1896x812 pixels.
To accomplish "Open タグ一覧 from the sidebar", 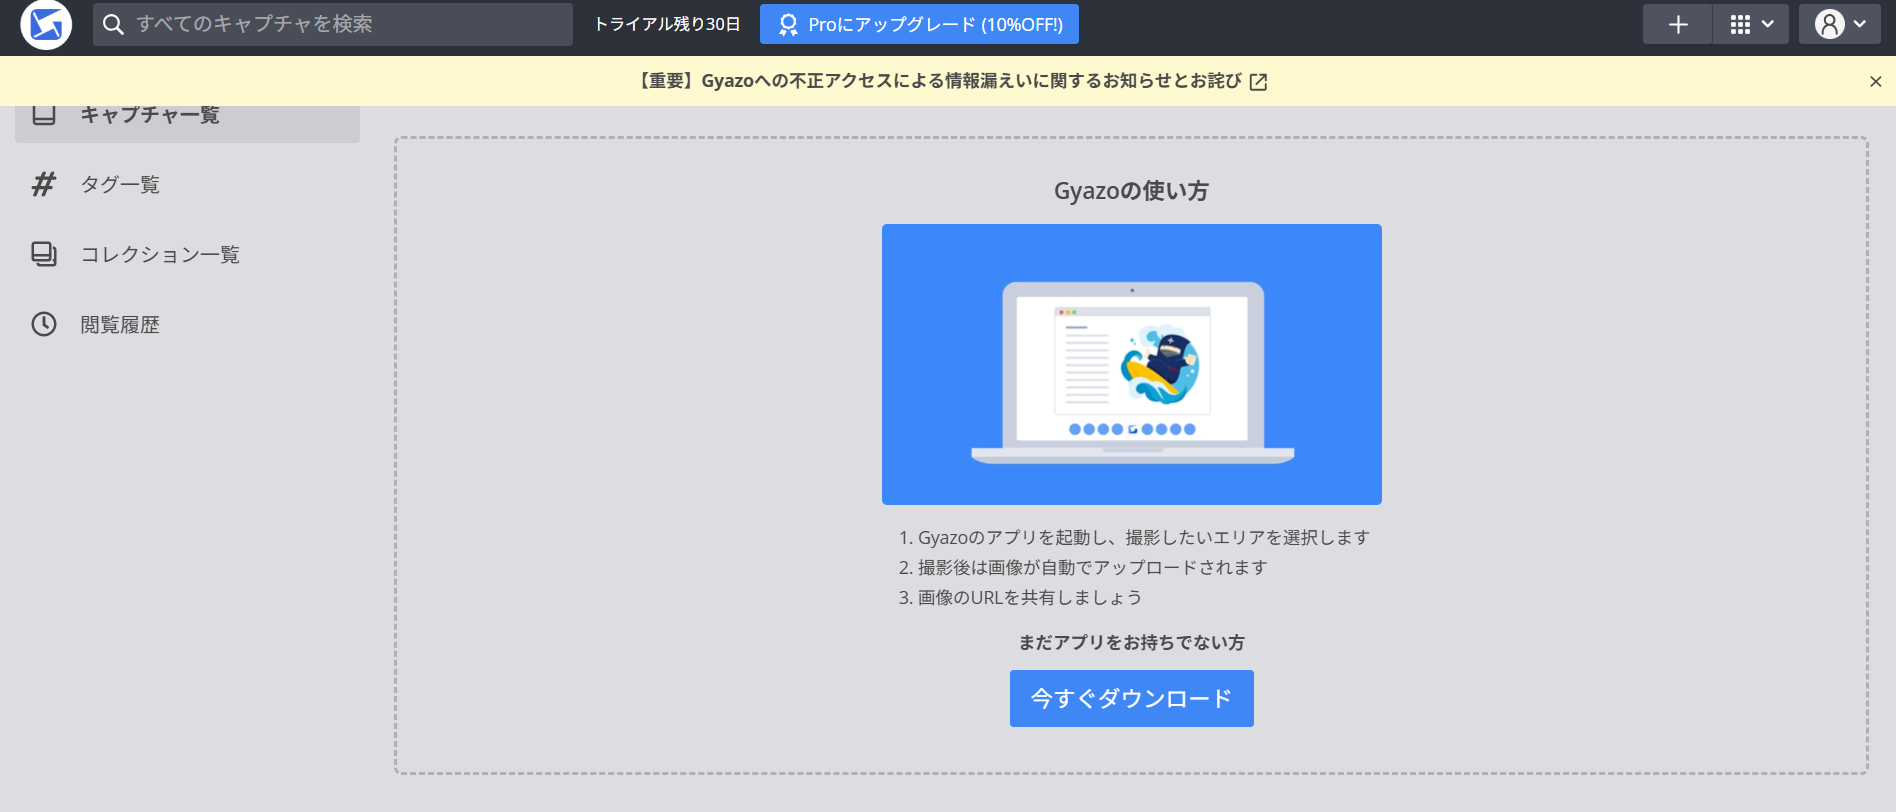I will [x=120, y=184].
